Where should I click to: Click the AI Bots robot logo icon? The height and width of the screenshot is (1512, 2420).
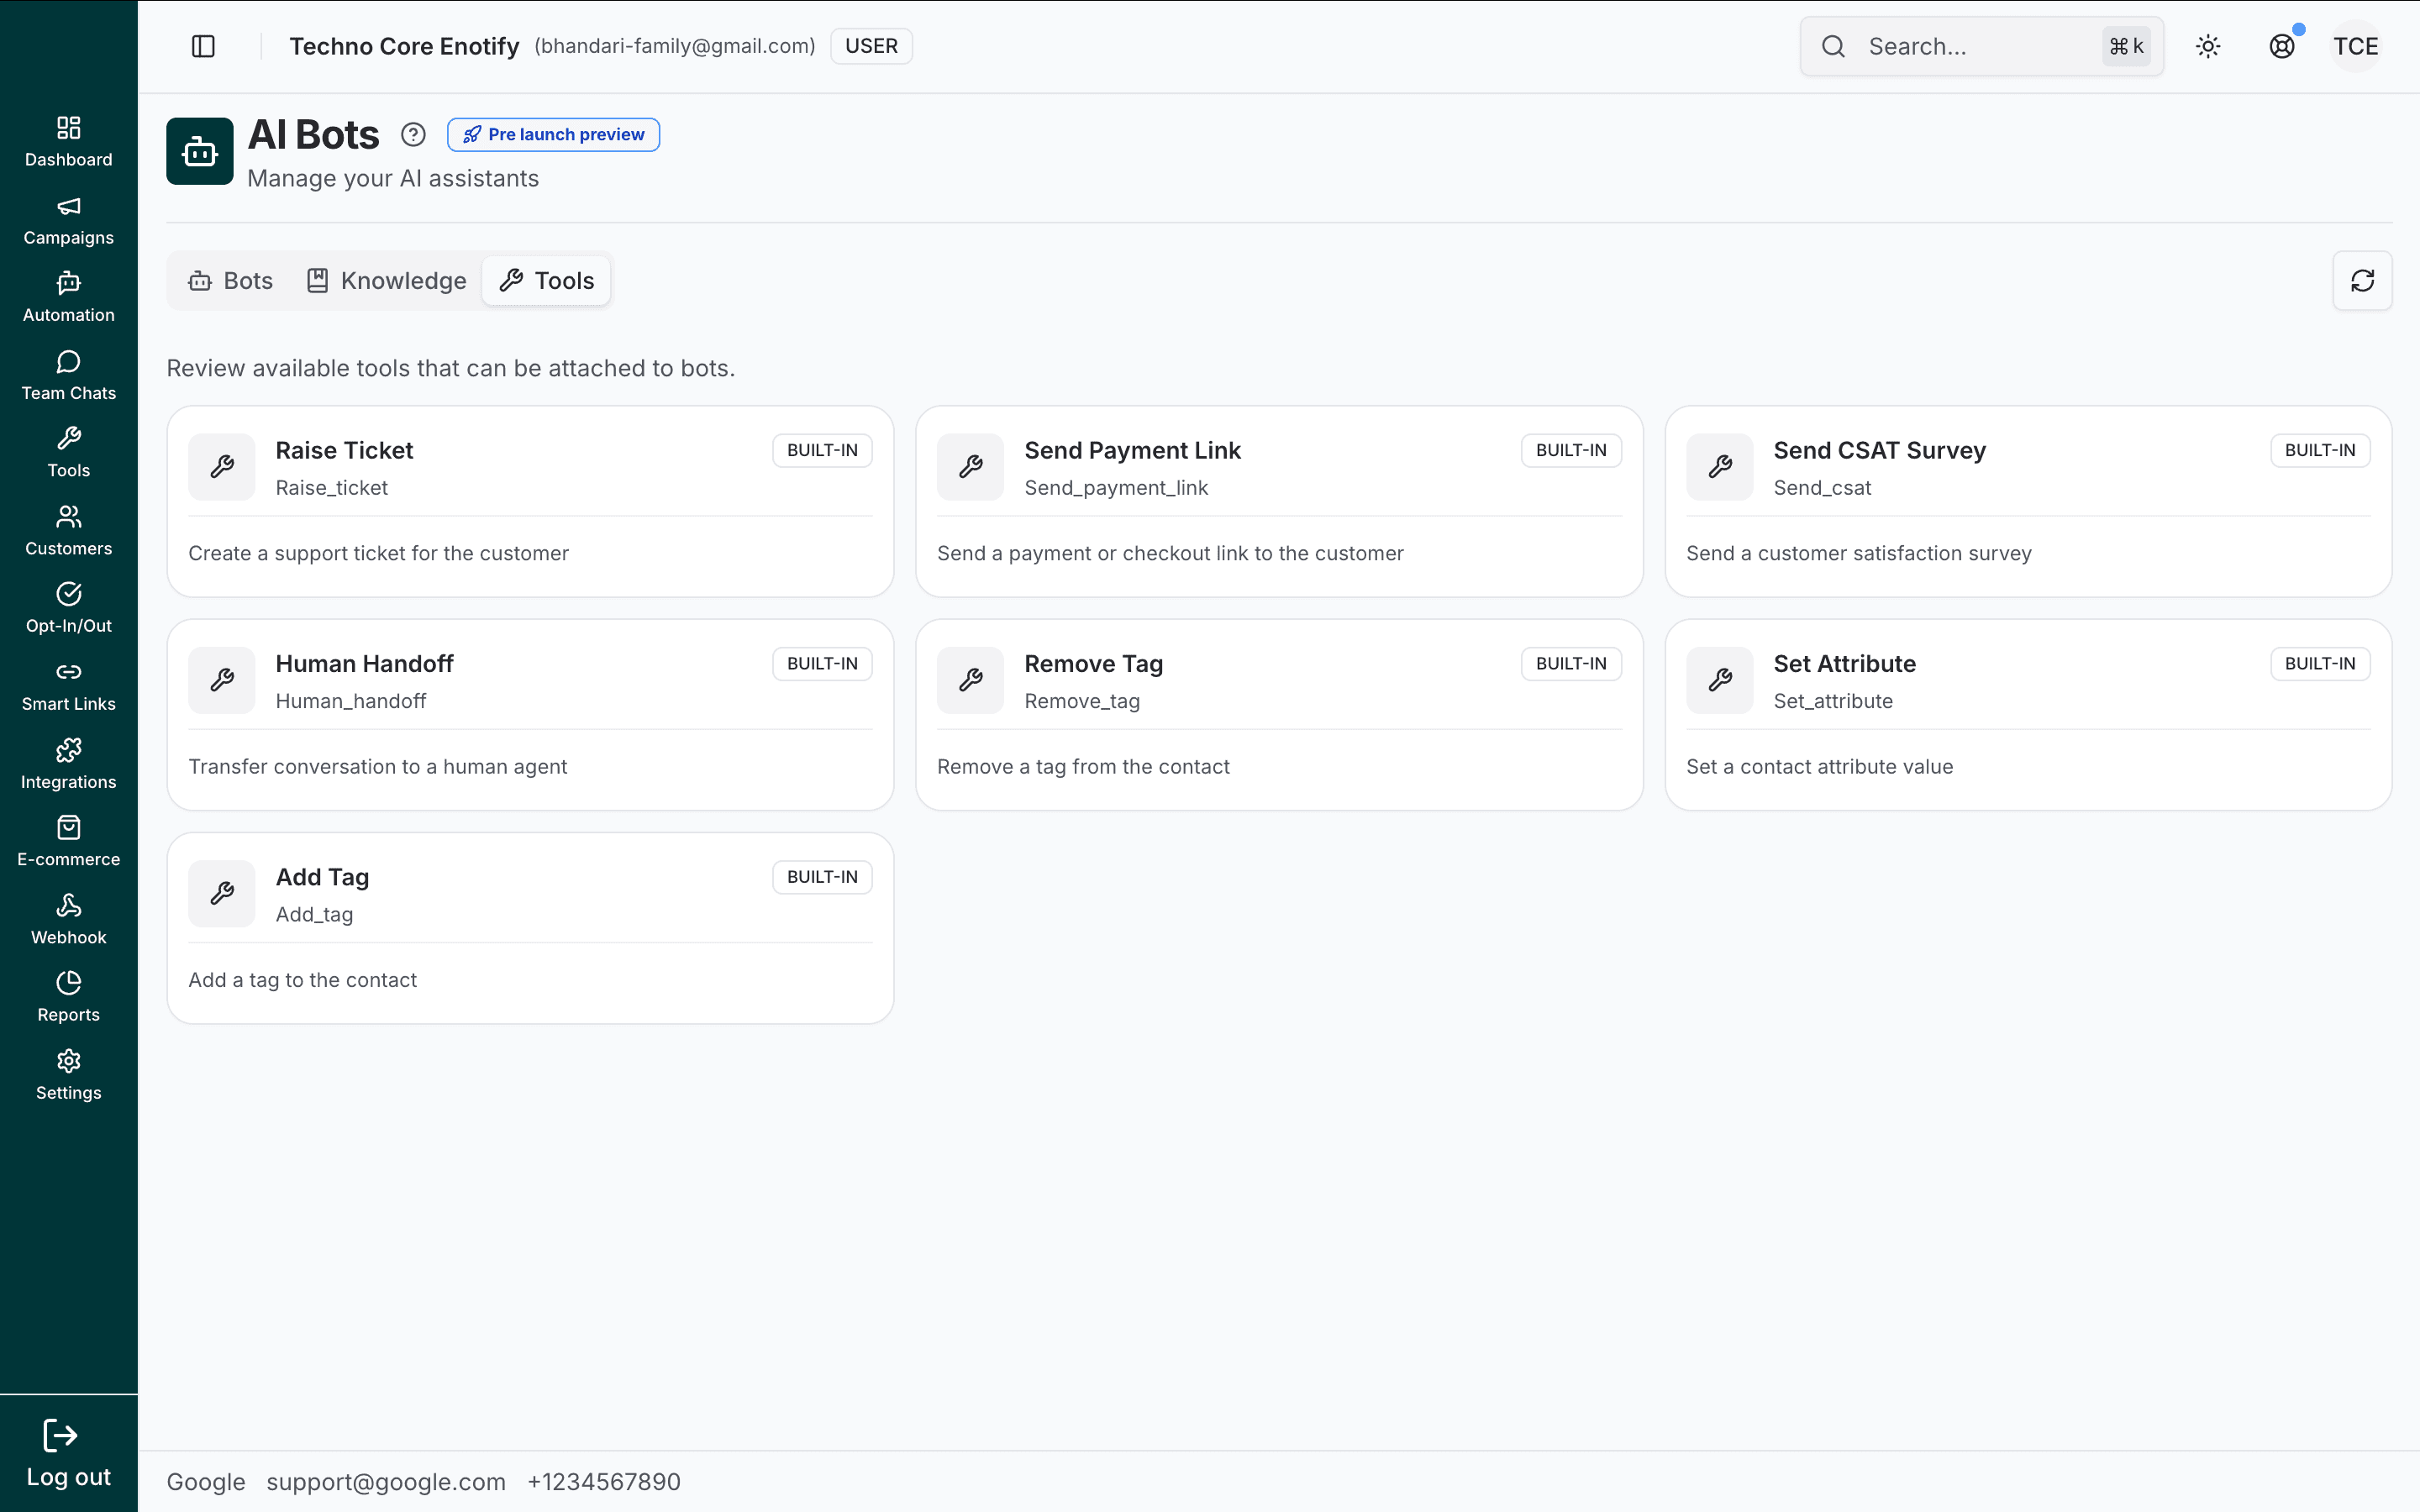coord(200,151)
